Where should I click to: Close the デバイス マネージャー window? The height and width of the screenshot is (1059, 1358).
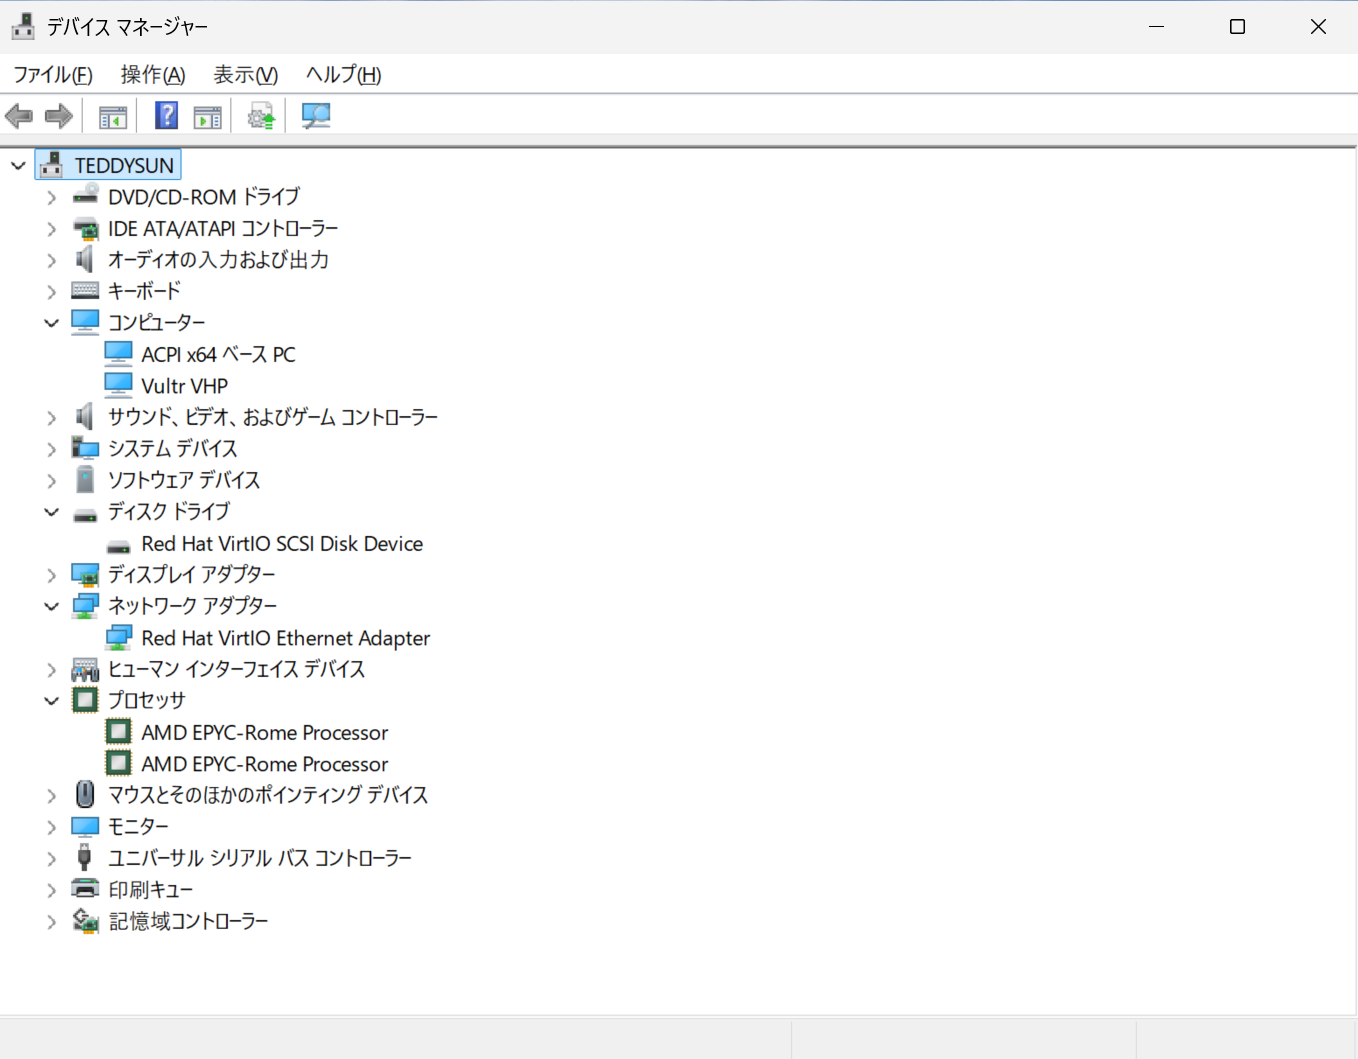coord(1318,27)
